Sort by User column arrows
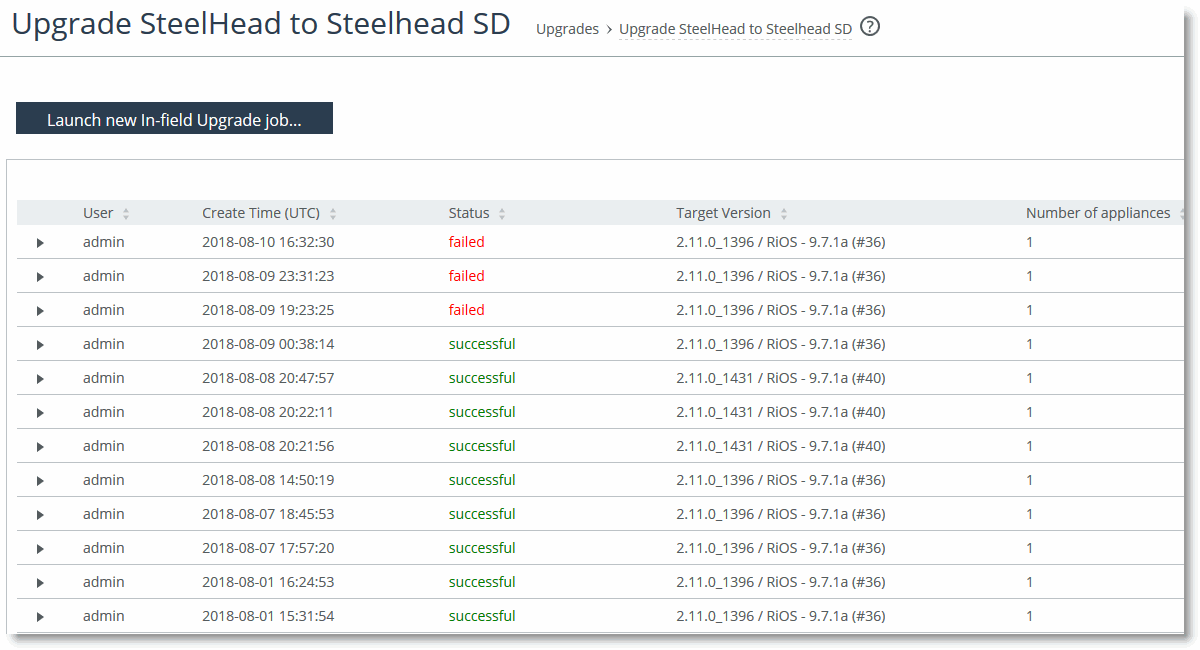1200x650 pixels. tap(126, 214)
